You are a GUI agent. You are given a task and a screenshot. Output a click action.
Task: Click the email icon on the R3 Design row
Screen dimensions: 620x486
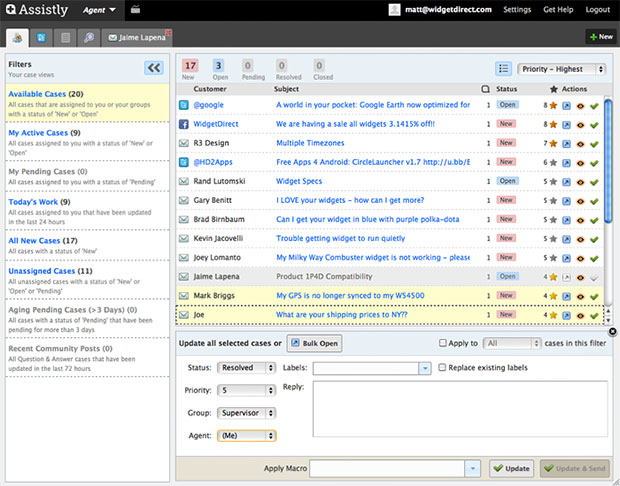[x=183, y=143]
